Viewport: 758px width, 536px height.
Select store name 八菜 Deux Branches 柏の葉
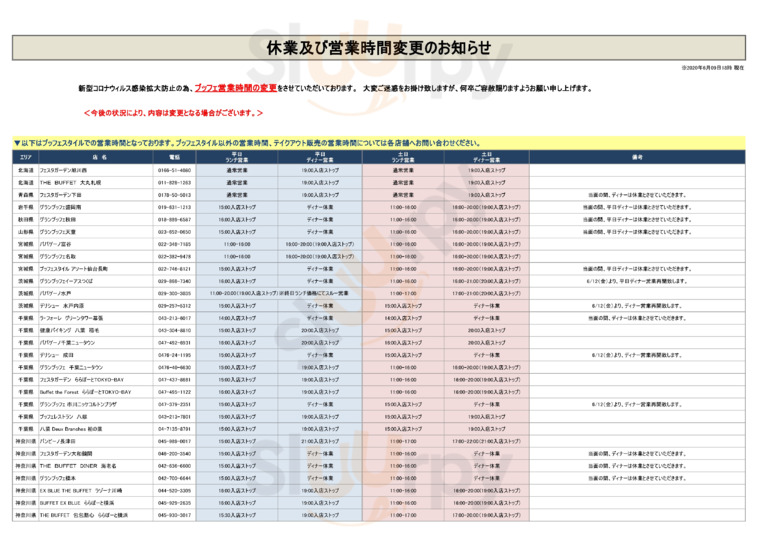tap(71, 429)
